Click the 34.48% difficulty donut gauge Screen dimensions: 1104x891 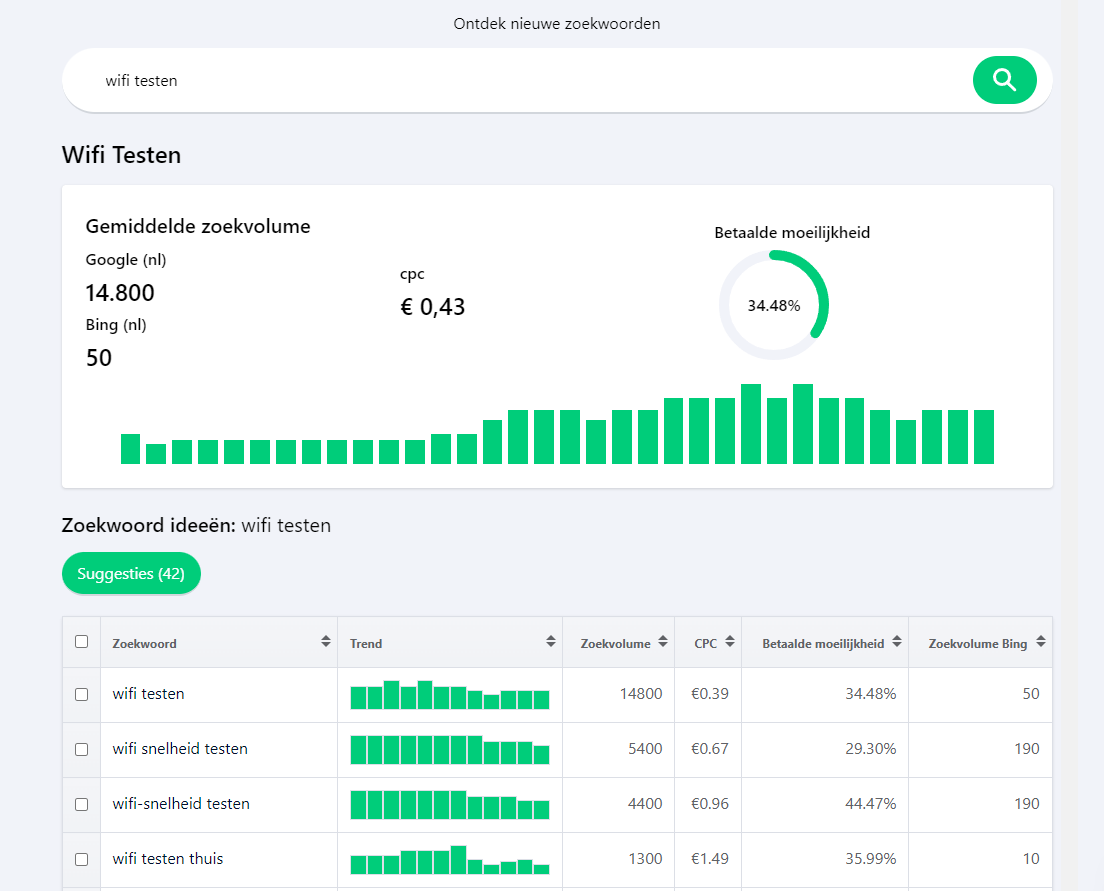pos(774,305)
